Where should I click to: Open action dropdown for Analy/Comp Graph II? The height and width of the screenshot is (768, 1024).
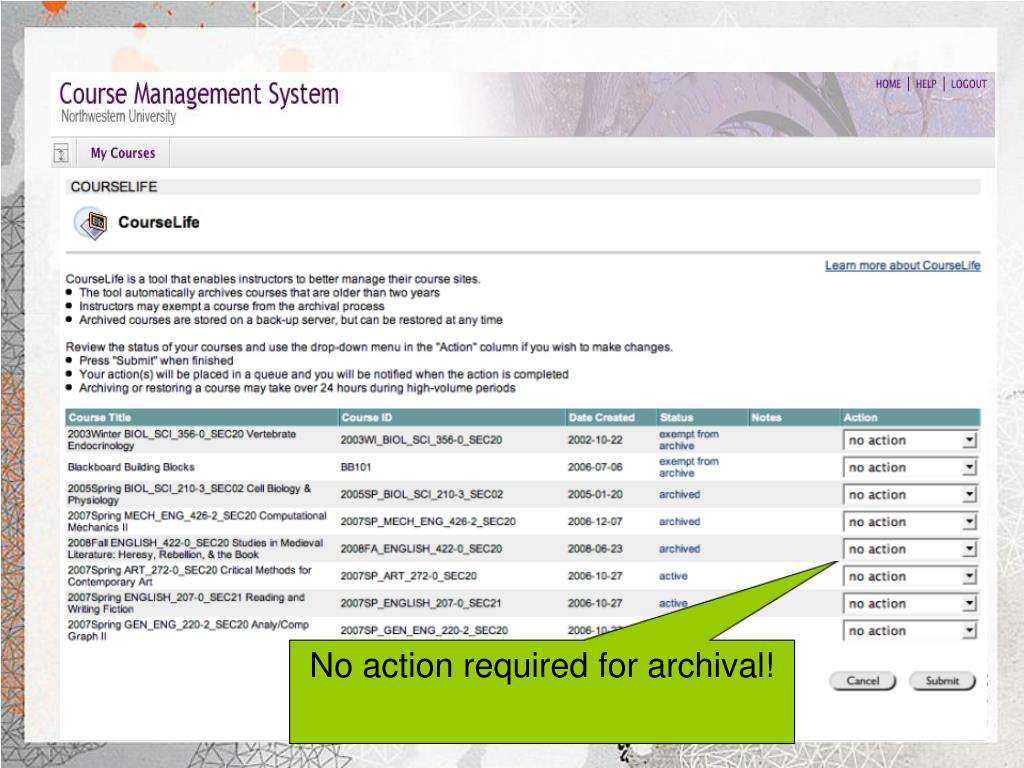(x=910, y=631)
